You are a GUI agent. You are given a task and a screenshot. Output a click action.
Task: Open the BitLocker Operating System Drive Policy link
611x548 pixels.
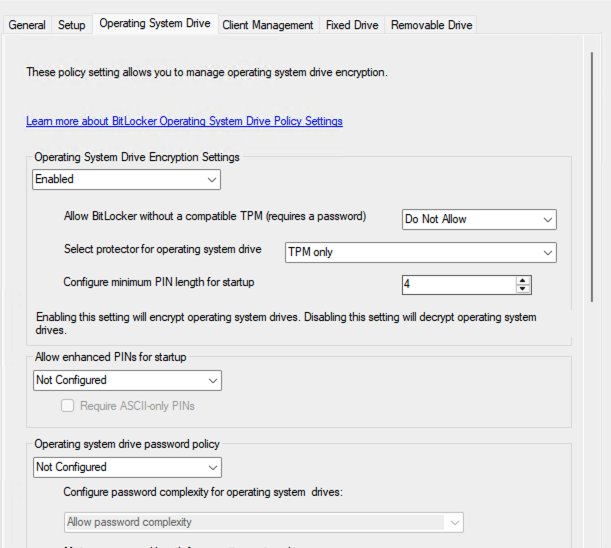(184, 121)
